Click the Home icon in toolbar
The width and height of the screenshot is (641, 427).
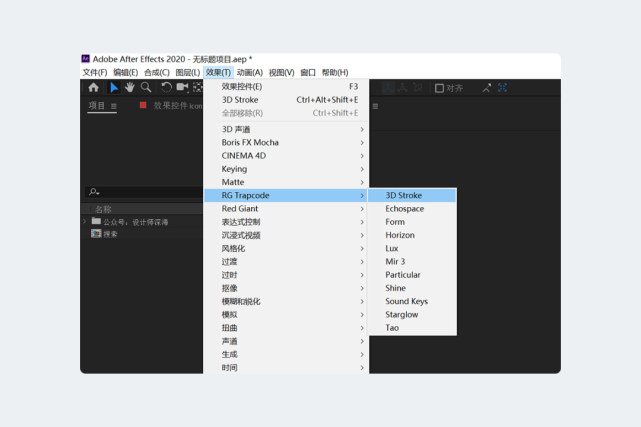[94, 87]
